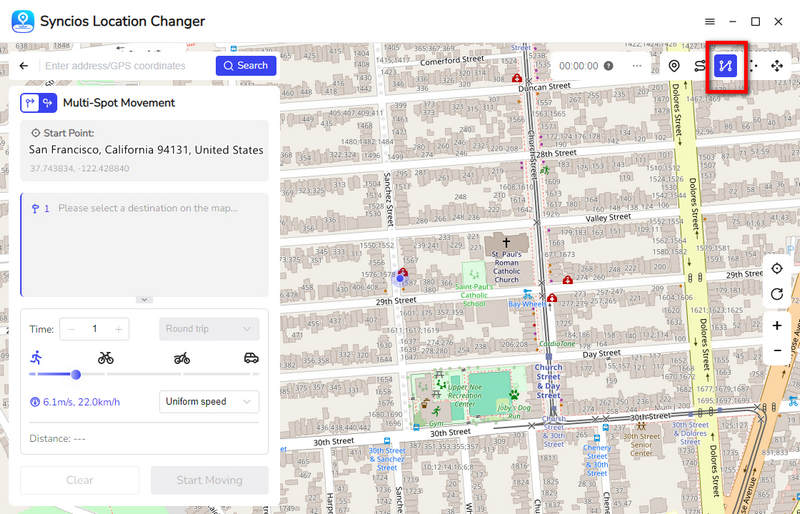Click the Search button
The height and width of the screenshot is (514, 800).
tap(246, 66)
